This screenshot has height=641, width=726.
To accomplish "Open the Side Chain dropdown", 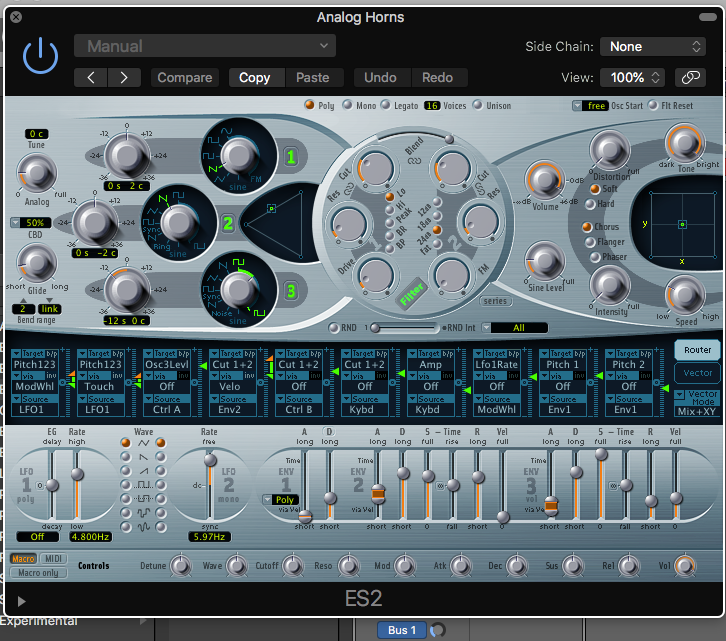I will [653, 46].
